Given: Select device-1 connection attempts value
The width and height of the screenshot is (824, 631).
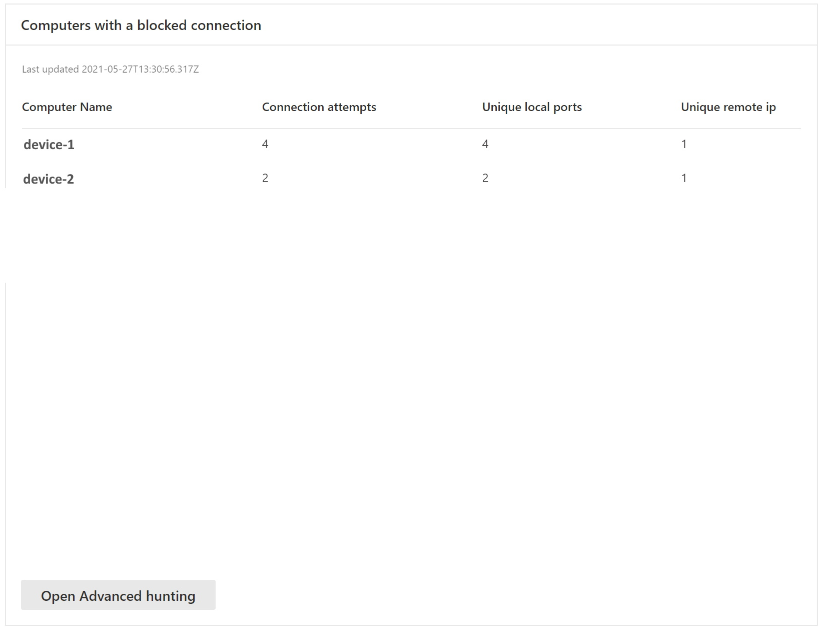Looking at the screenshot, I should pyautogui.click(x=265, y=144).
